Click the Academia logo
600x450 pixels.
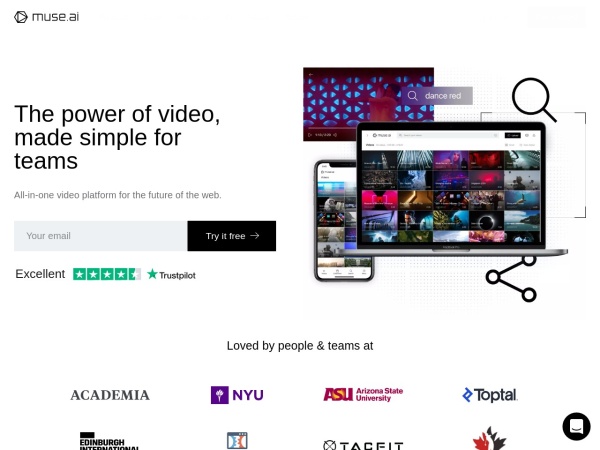pyautogui.click(x=110, y=395)
